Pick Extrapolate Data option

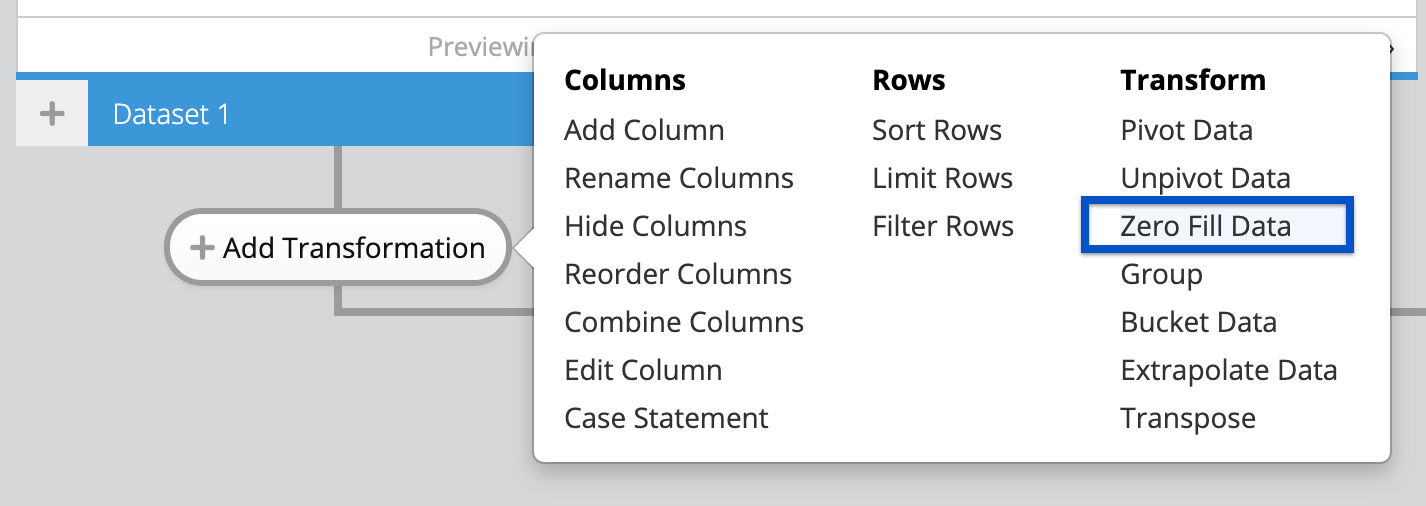click(x=1229, y=370)
